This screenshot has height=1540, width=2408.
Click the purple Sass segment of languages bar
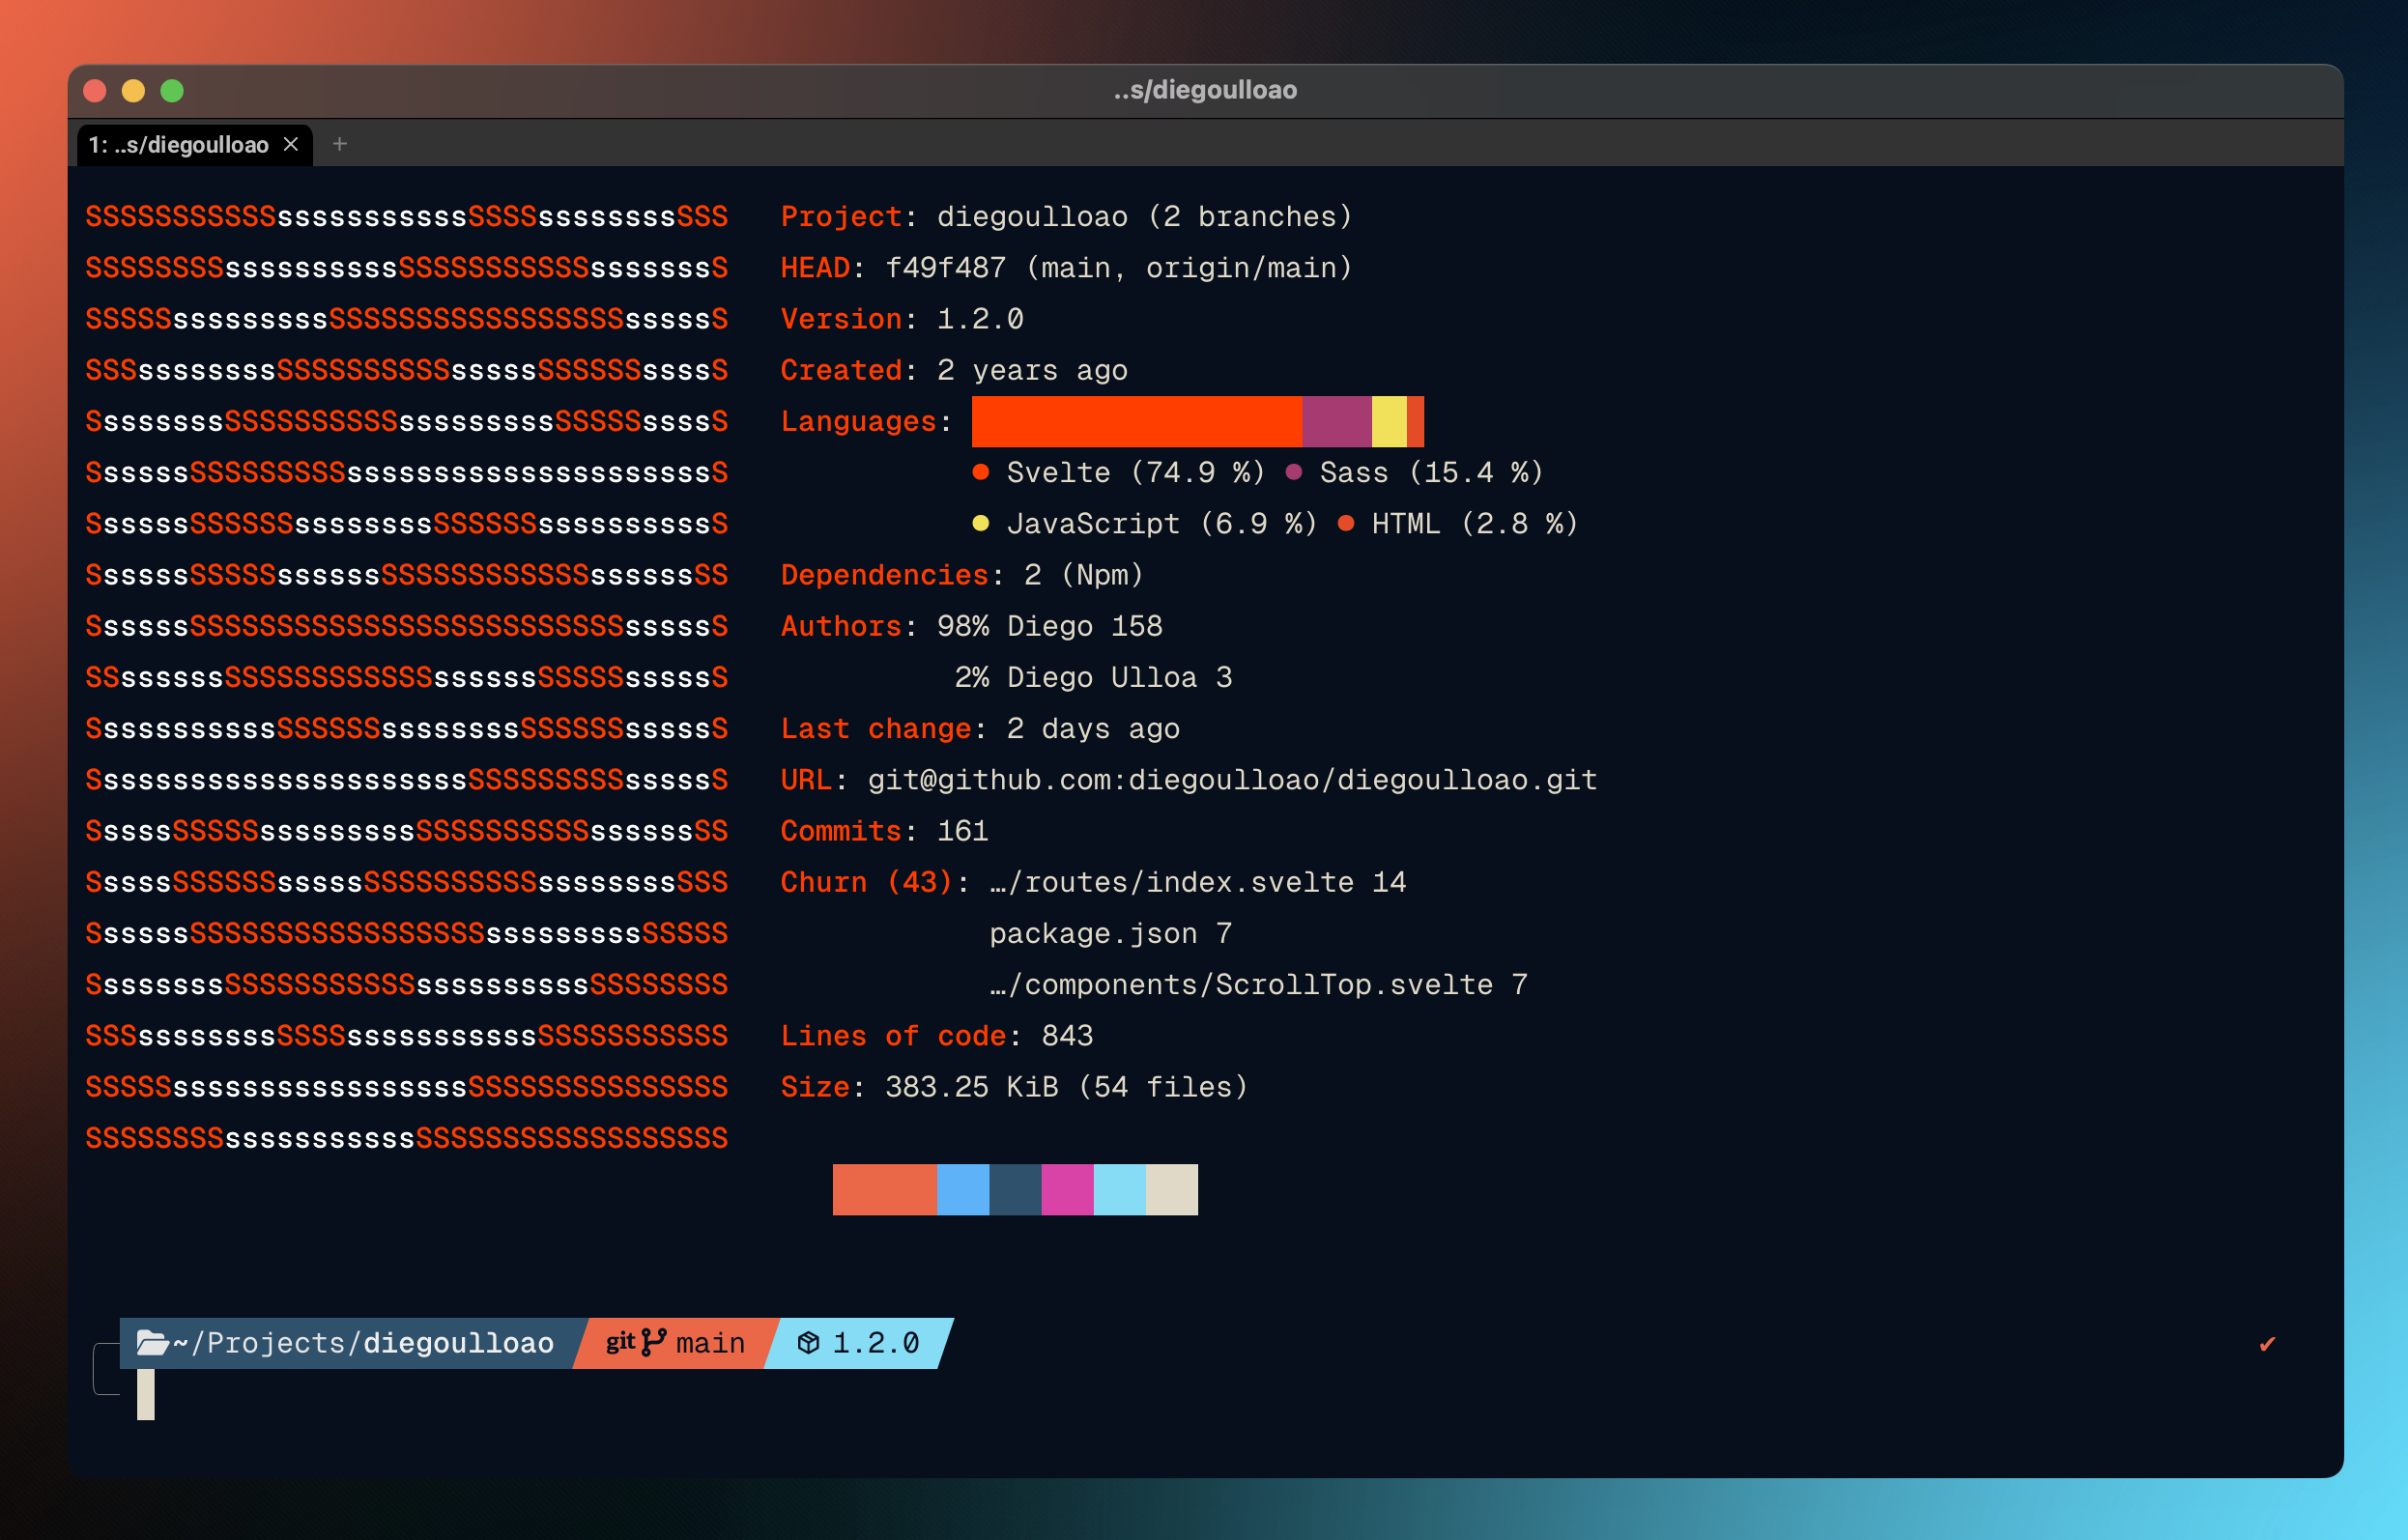pos(1336,421)
